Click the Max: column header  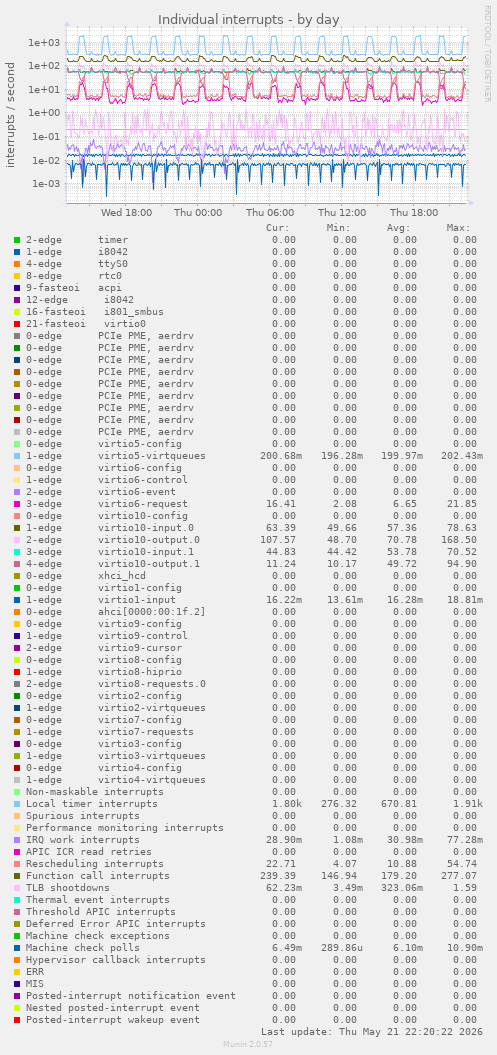(459, 227)
